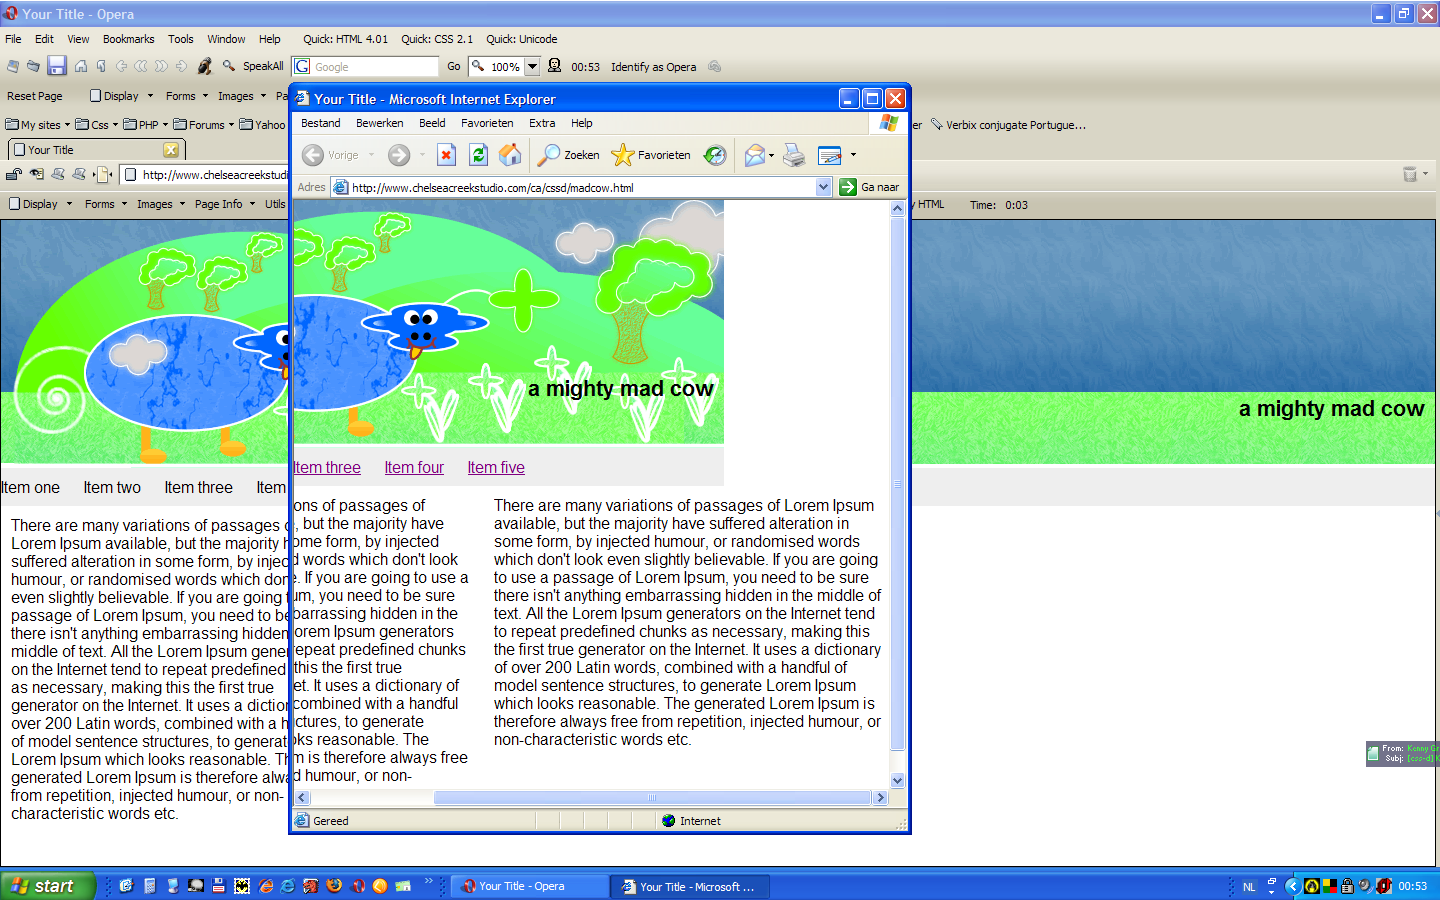Print page using IE printer icon
The width and height of the screenshot is (1440, 900).
click(794, 155)
